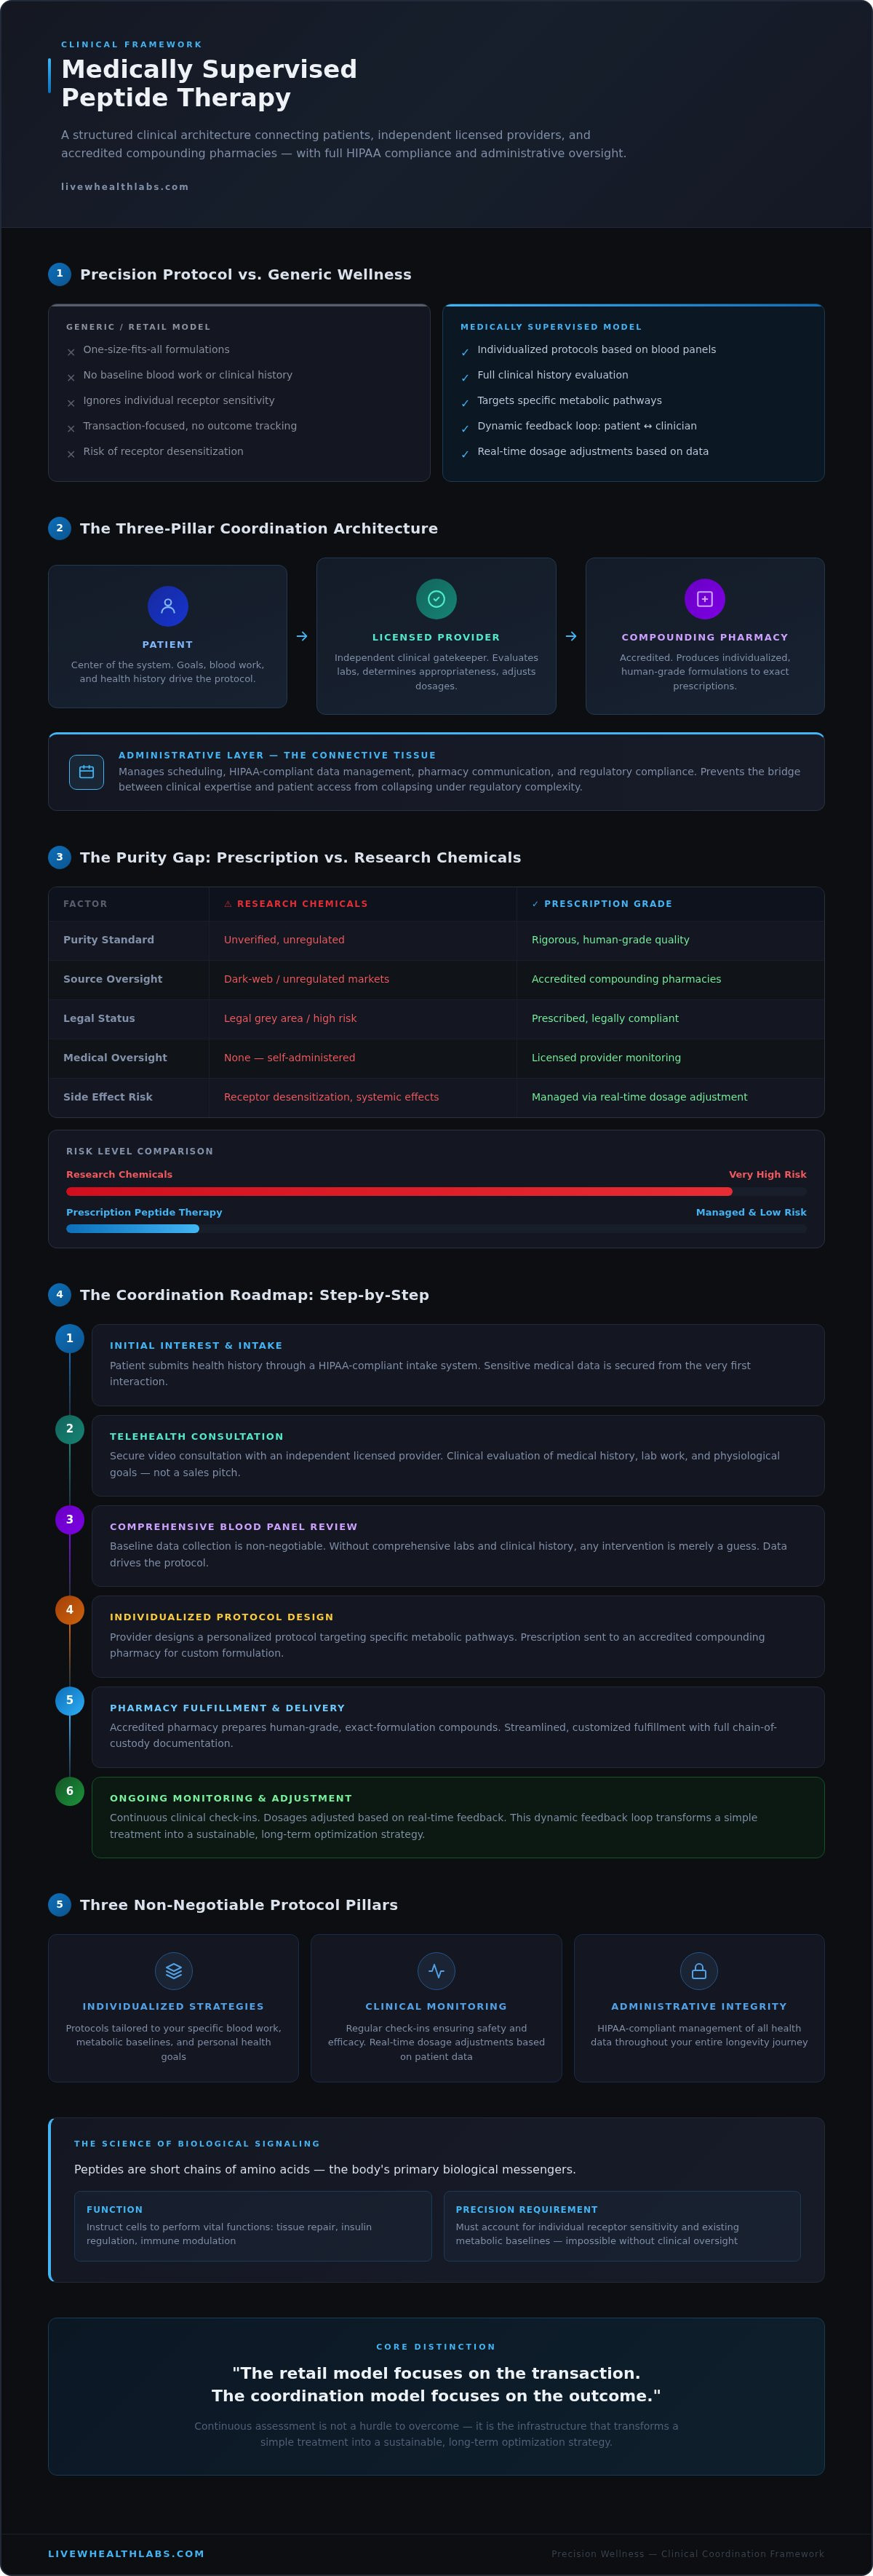873x2576 pixels.
Task: Click the Patient person icon
Action: [x=168, y=606]
